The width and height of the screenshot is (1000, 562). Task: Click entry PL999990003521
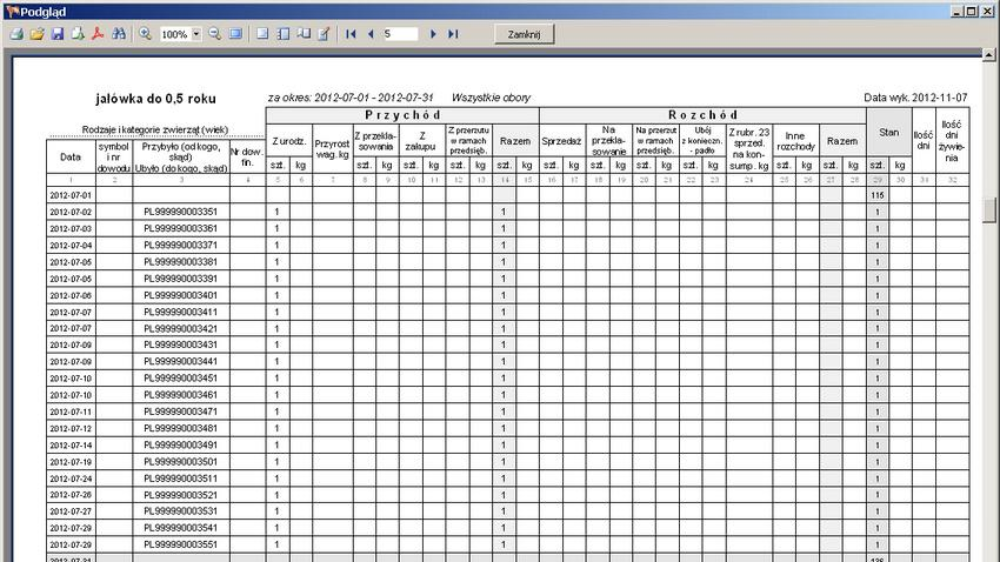click(181, 494)
